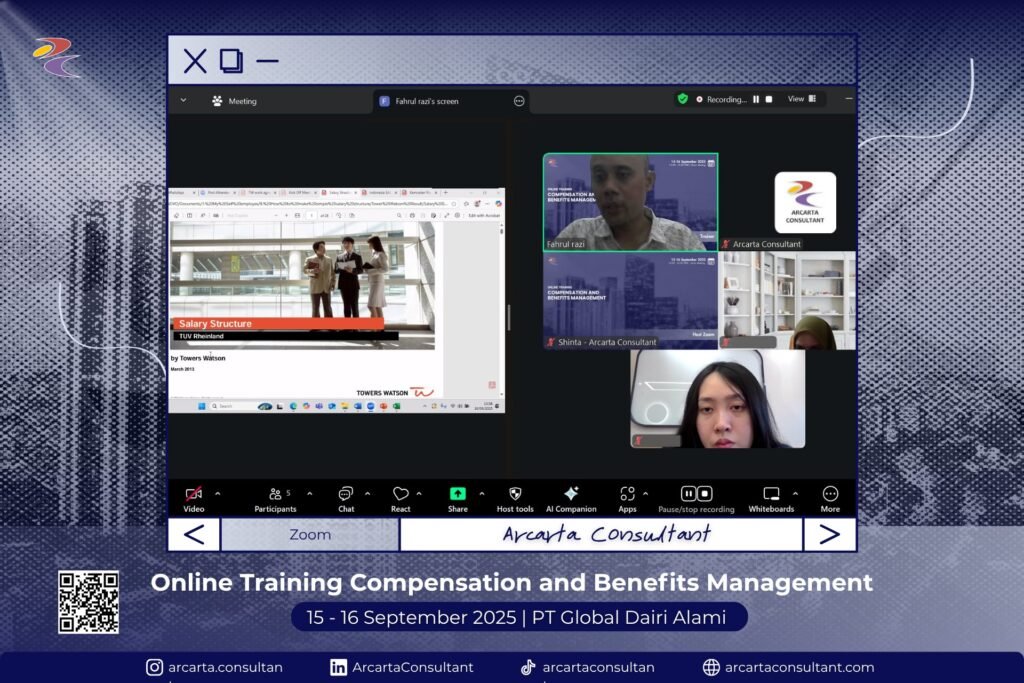Open the Participants panel
Screen dimensions: 1024x683
275,495
